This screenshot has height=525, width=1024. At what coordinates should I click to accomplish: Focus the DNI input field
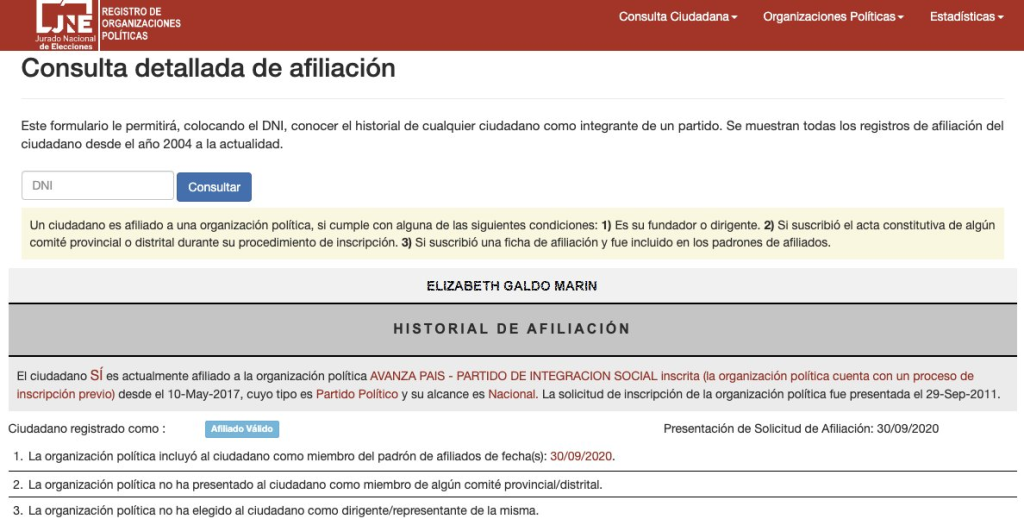coord(98,186)
